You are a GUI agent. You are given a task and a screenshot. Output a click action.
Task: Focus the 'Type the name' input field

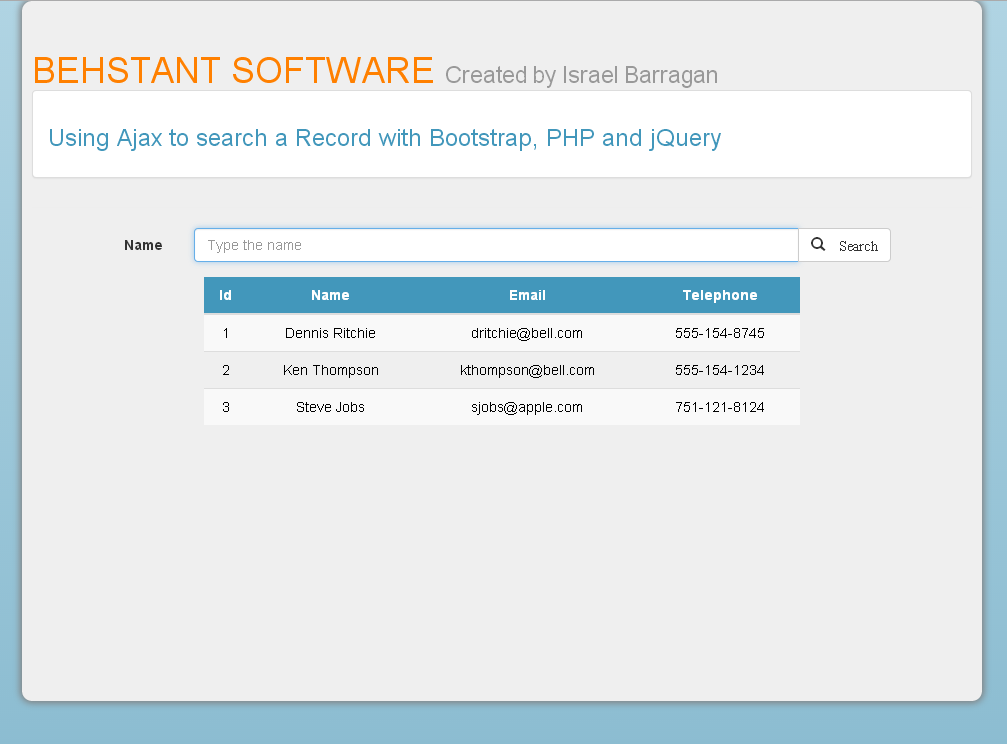pos(496,245)
